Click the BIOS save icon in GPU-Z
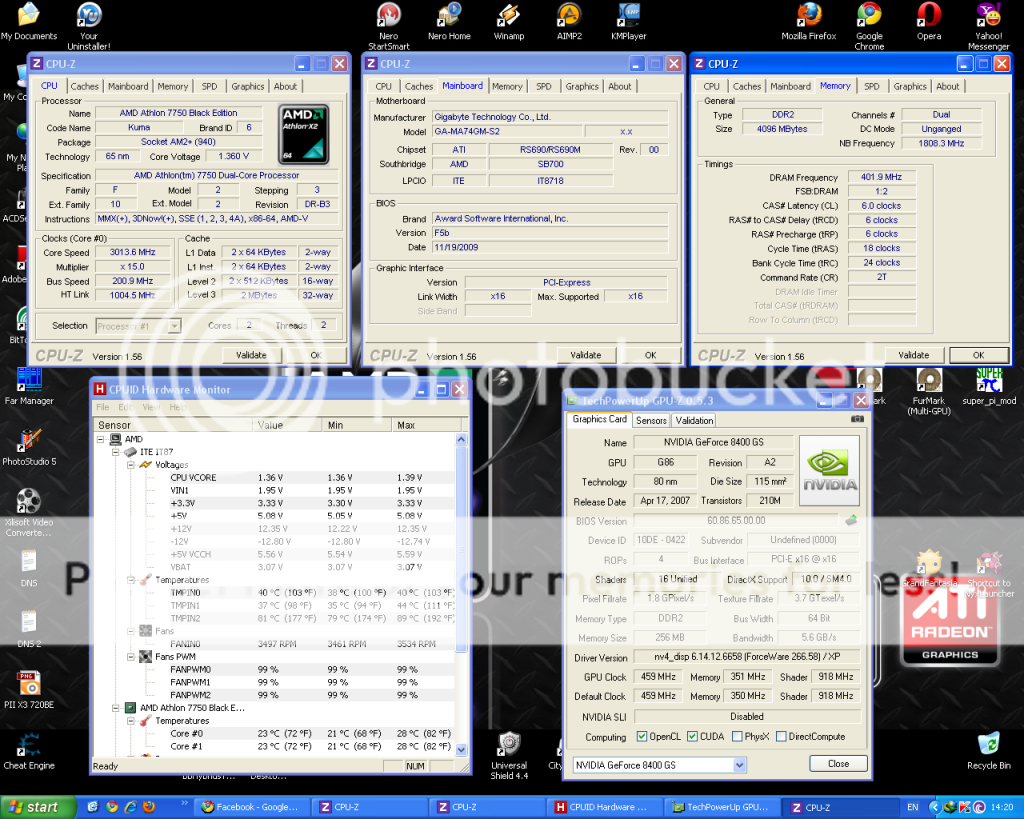Screen dimensions: 1024x819 click(851, 521)
